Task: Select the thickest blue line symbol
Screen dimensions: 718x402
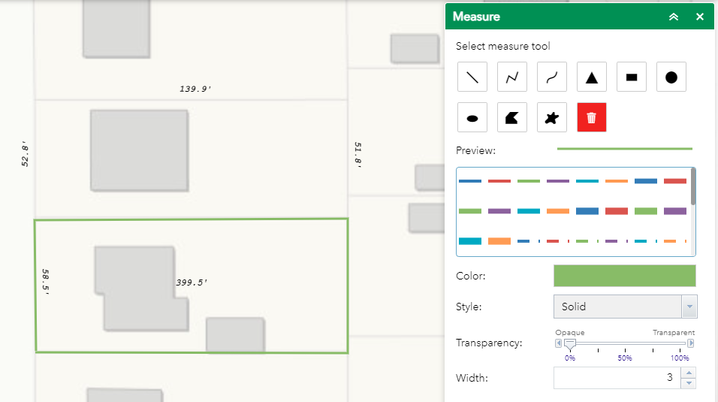Action: point(587,211)
